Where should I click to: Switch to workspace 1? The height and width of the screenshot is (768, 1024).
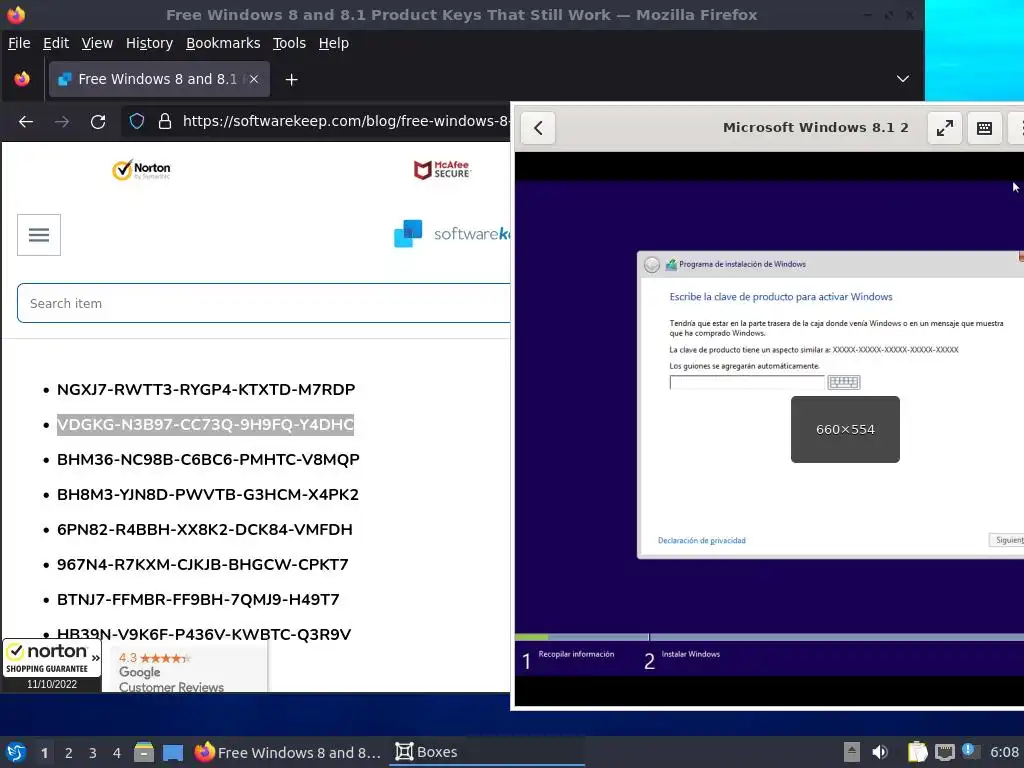point(44,753)
